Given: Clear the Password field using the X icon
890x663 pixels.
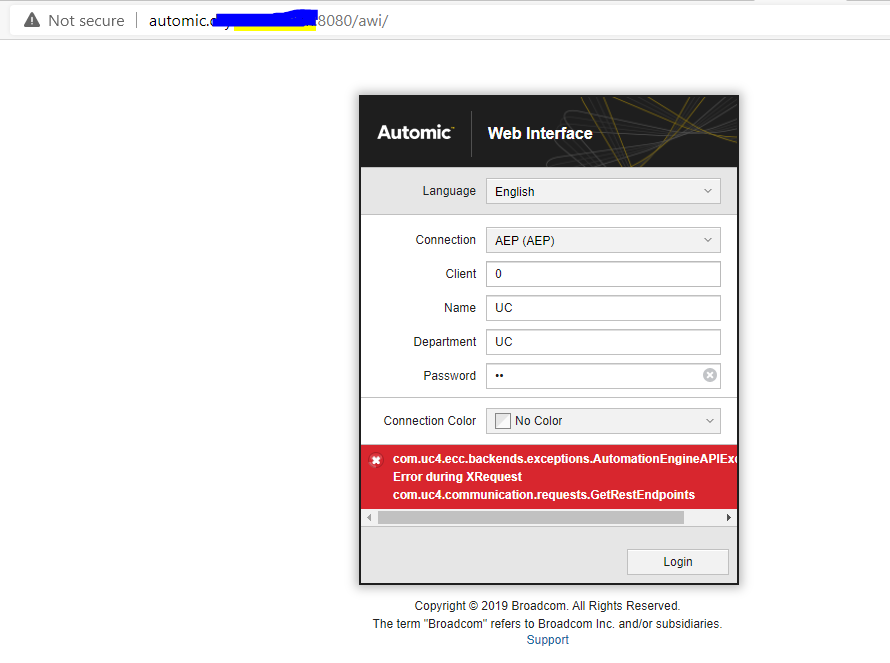Looking at the screenshot, I should (709, 375).
